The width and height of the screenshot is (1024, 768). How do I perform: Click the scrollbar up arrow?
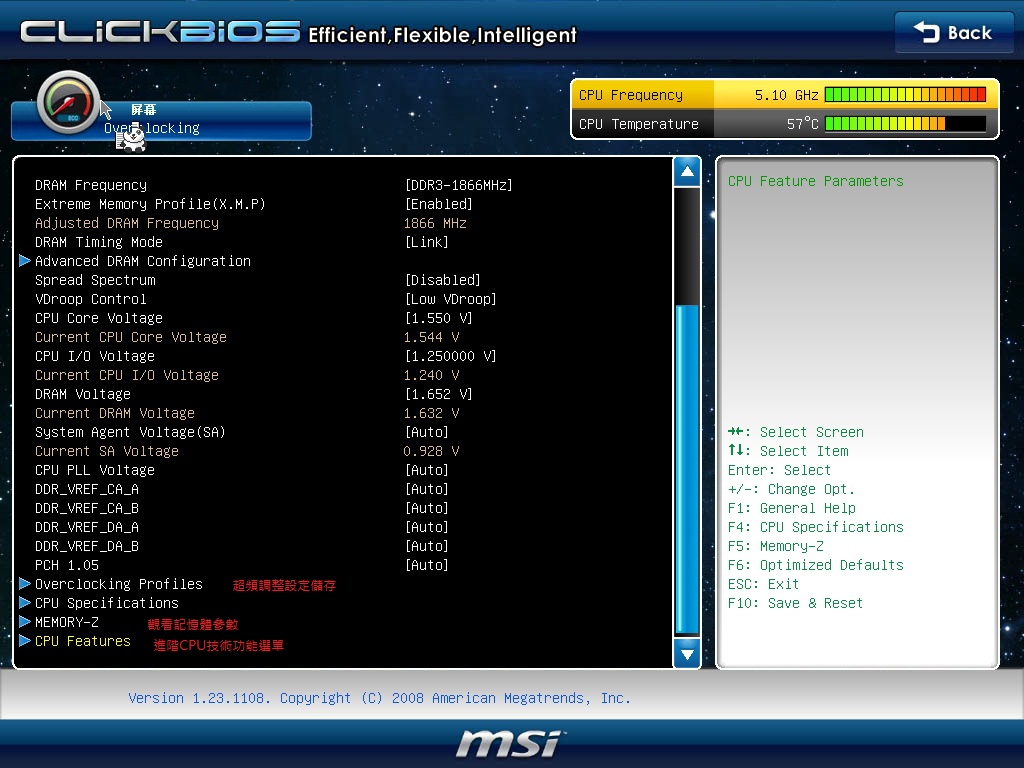pos(687,172)
